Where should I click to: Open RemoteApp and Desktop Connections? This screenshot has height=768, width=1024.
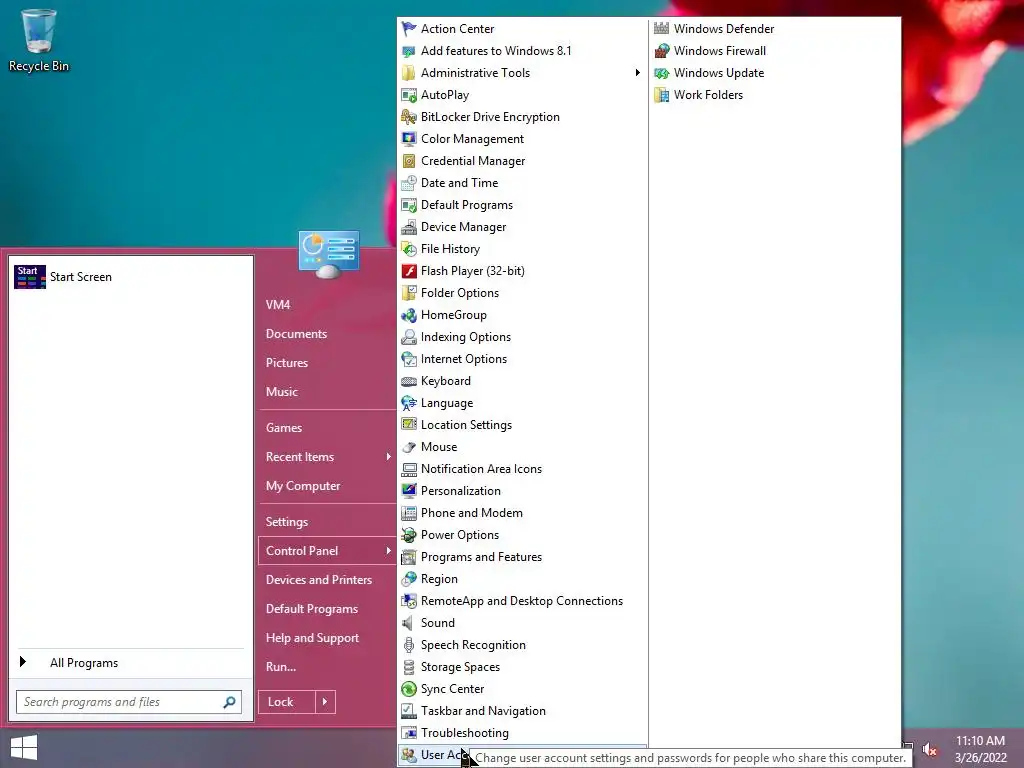(x=522, y=601)
